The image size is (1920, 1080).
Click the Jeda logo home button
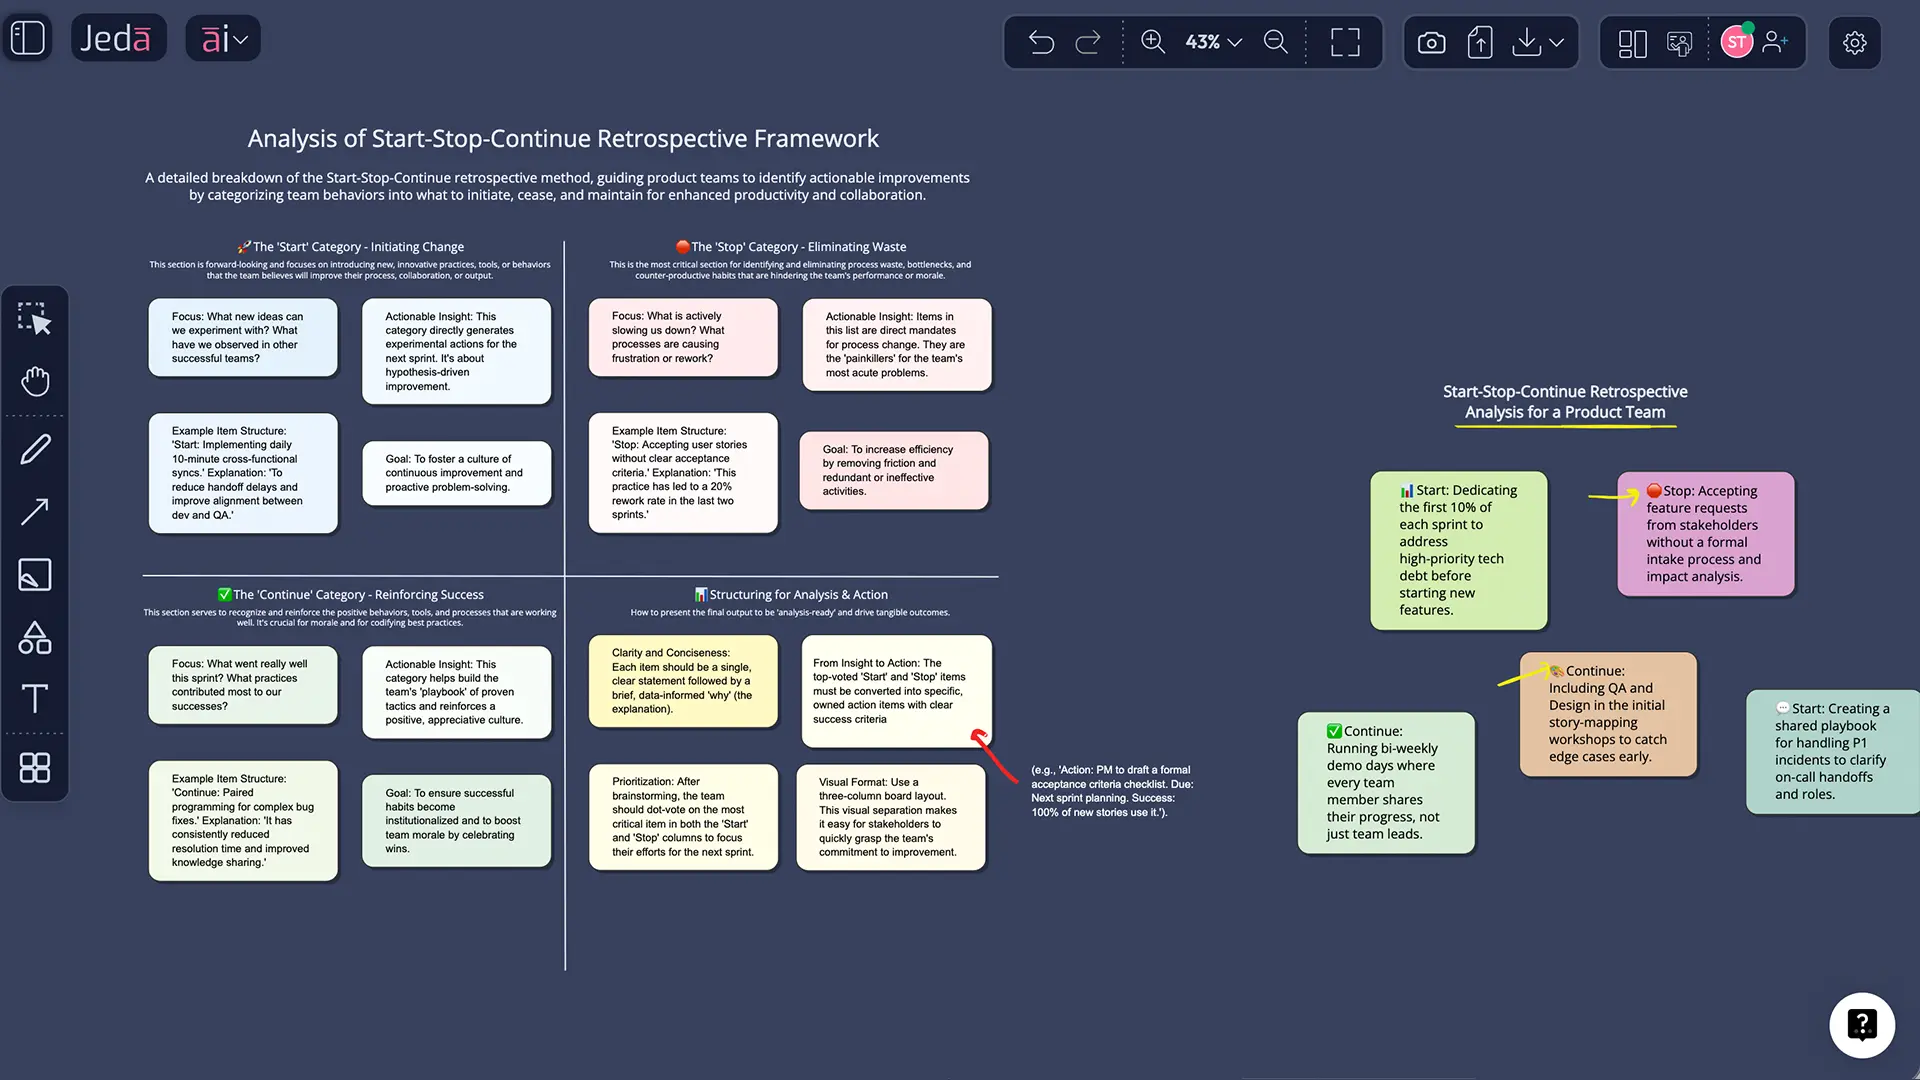[x=117, y=39]
